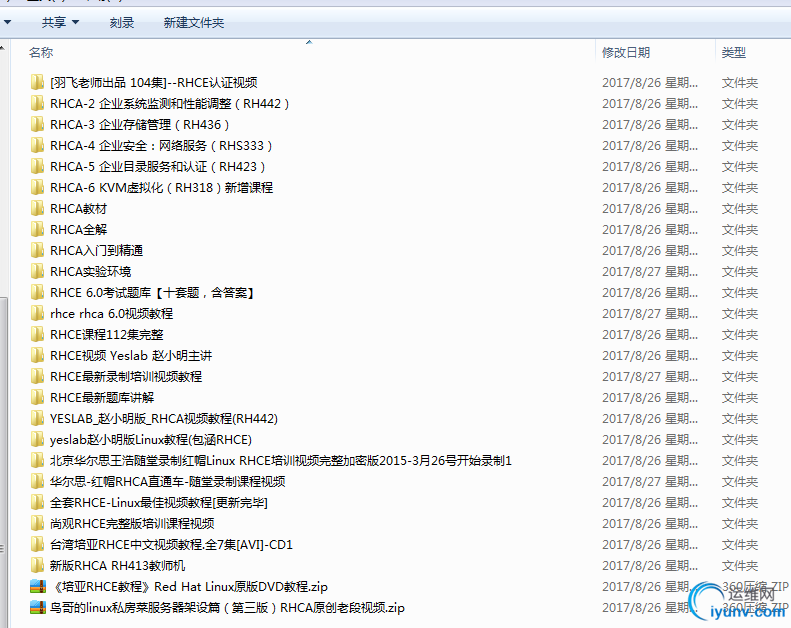Image resolution: width=791 pixels, height=628 pixels.
Task: Sort by the 名称 column header
Action: pos(41,52)
